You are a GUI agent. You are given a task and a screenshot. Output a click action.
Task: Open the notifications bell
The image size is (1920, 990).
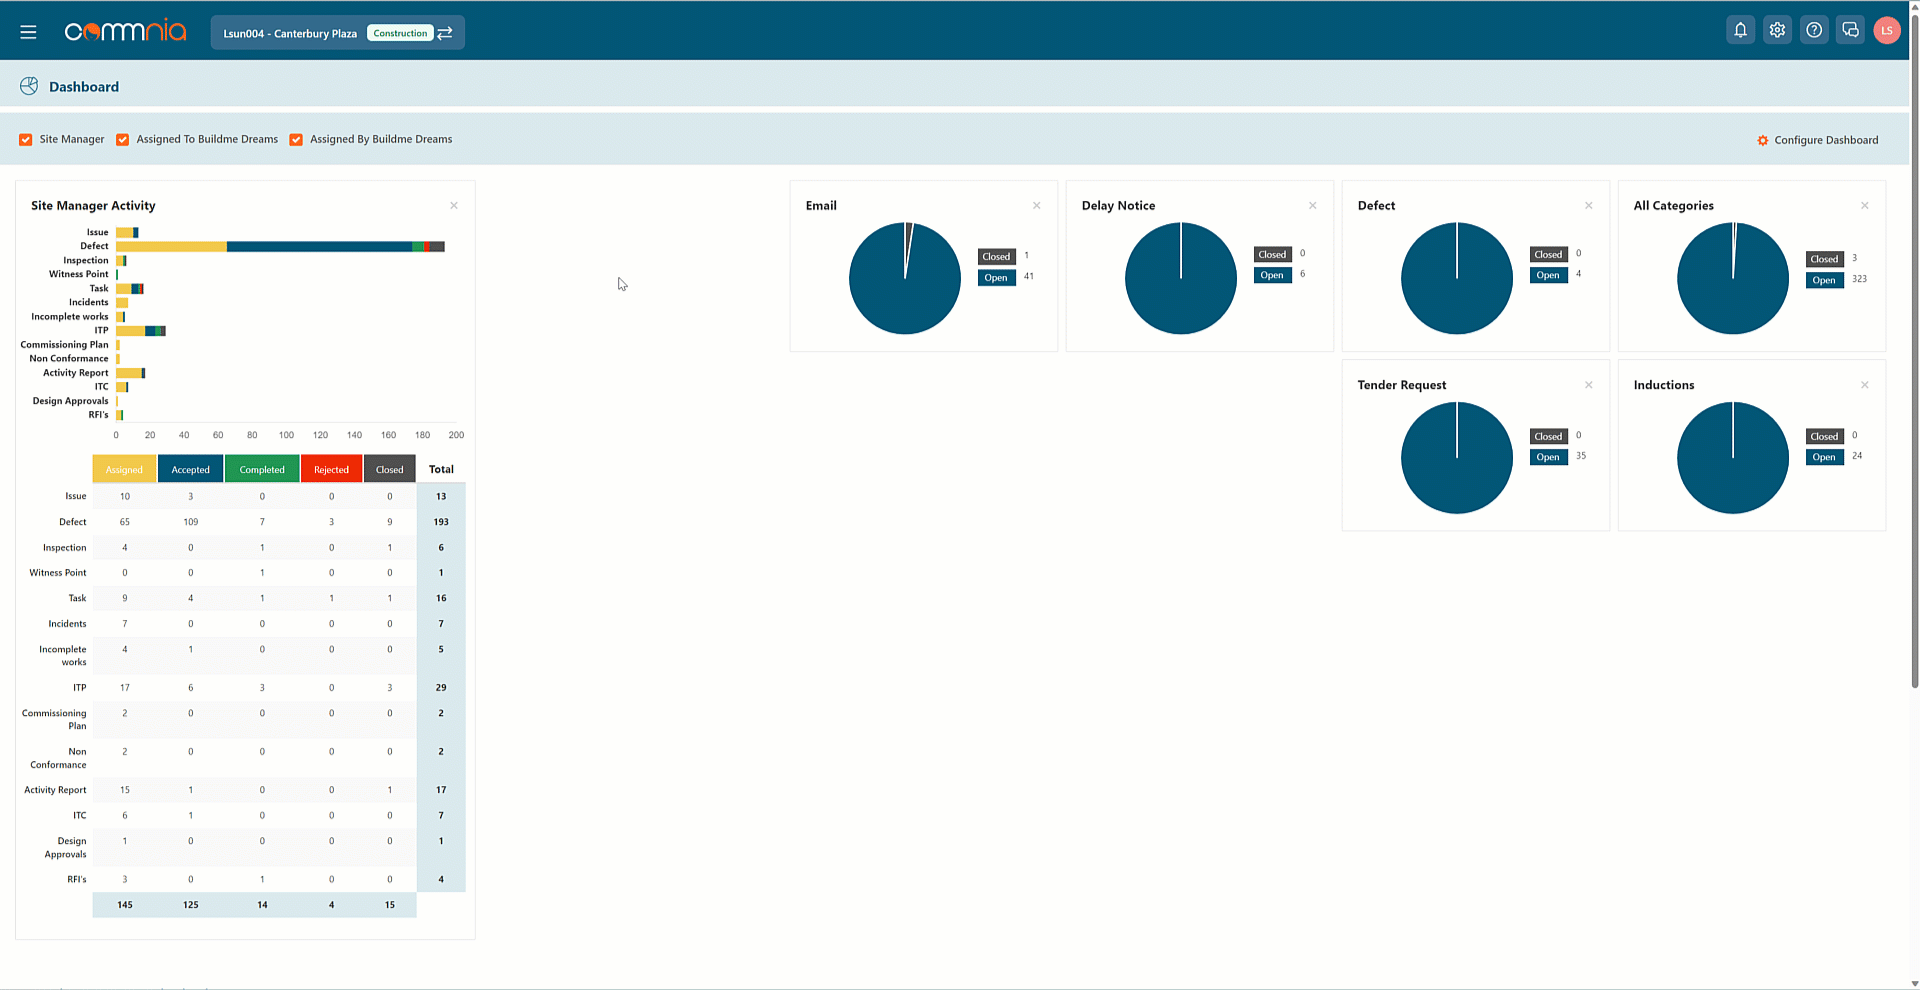click(1740, 30)
